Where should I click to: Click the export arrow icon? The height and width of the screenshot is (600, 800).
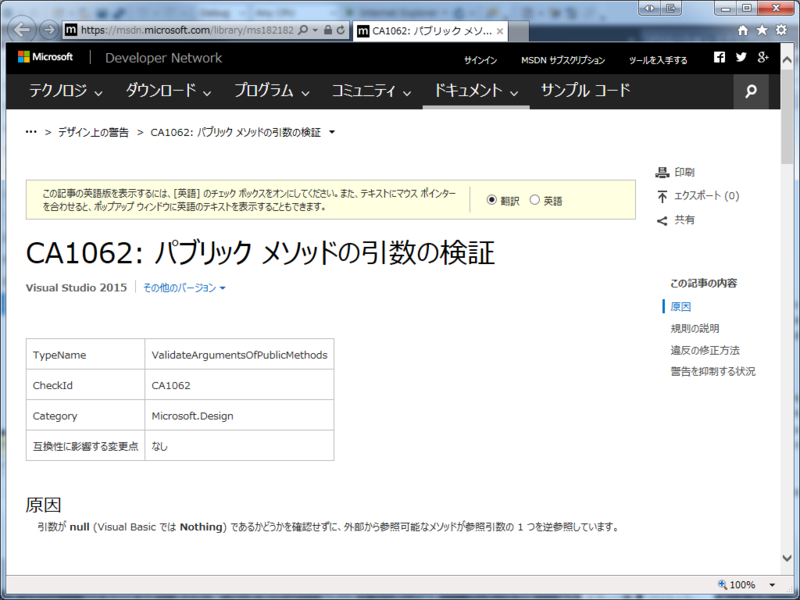click(x=662, y=196)
